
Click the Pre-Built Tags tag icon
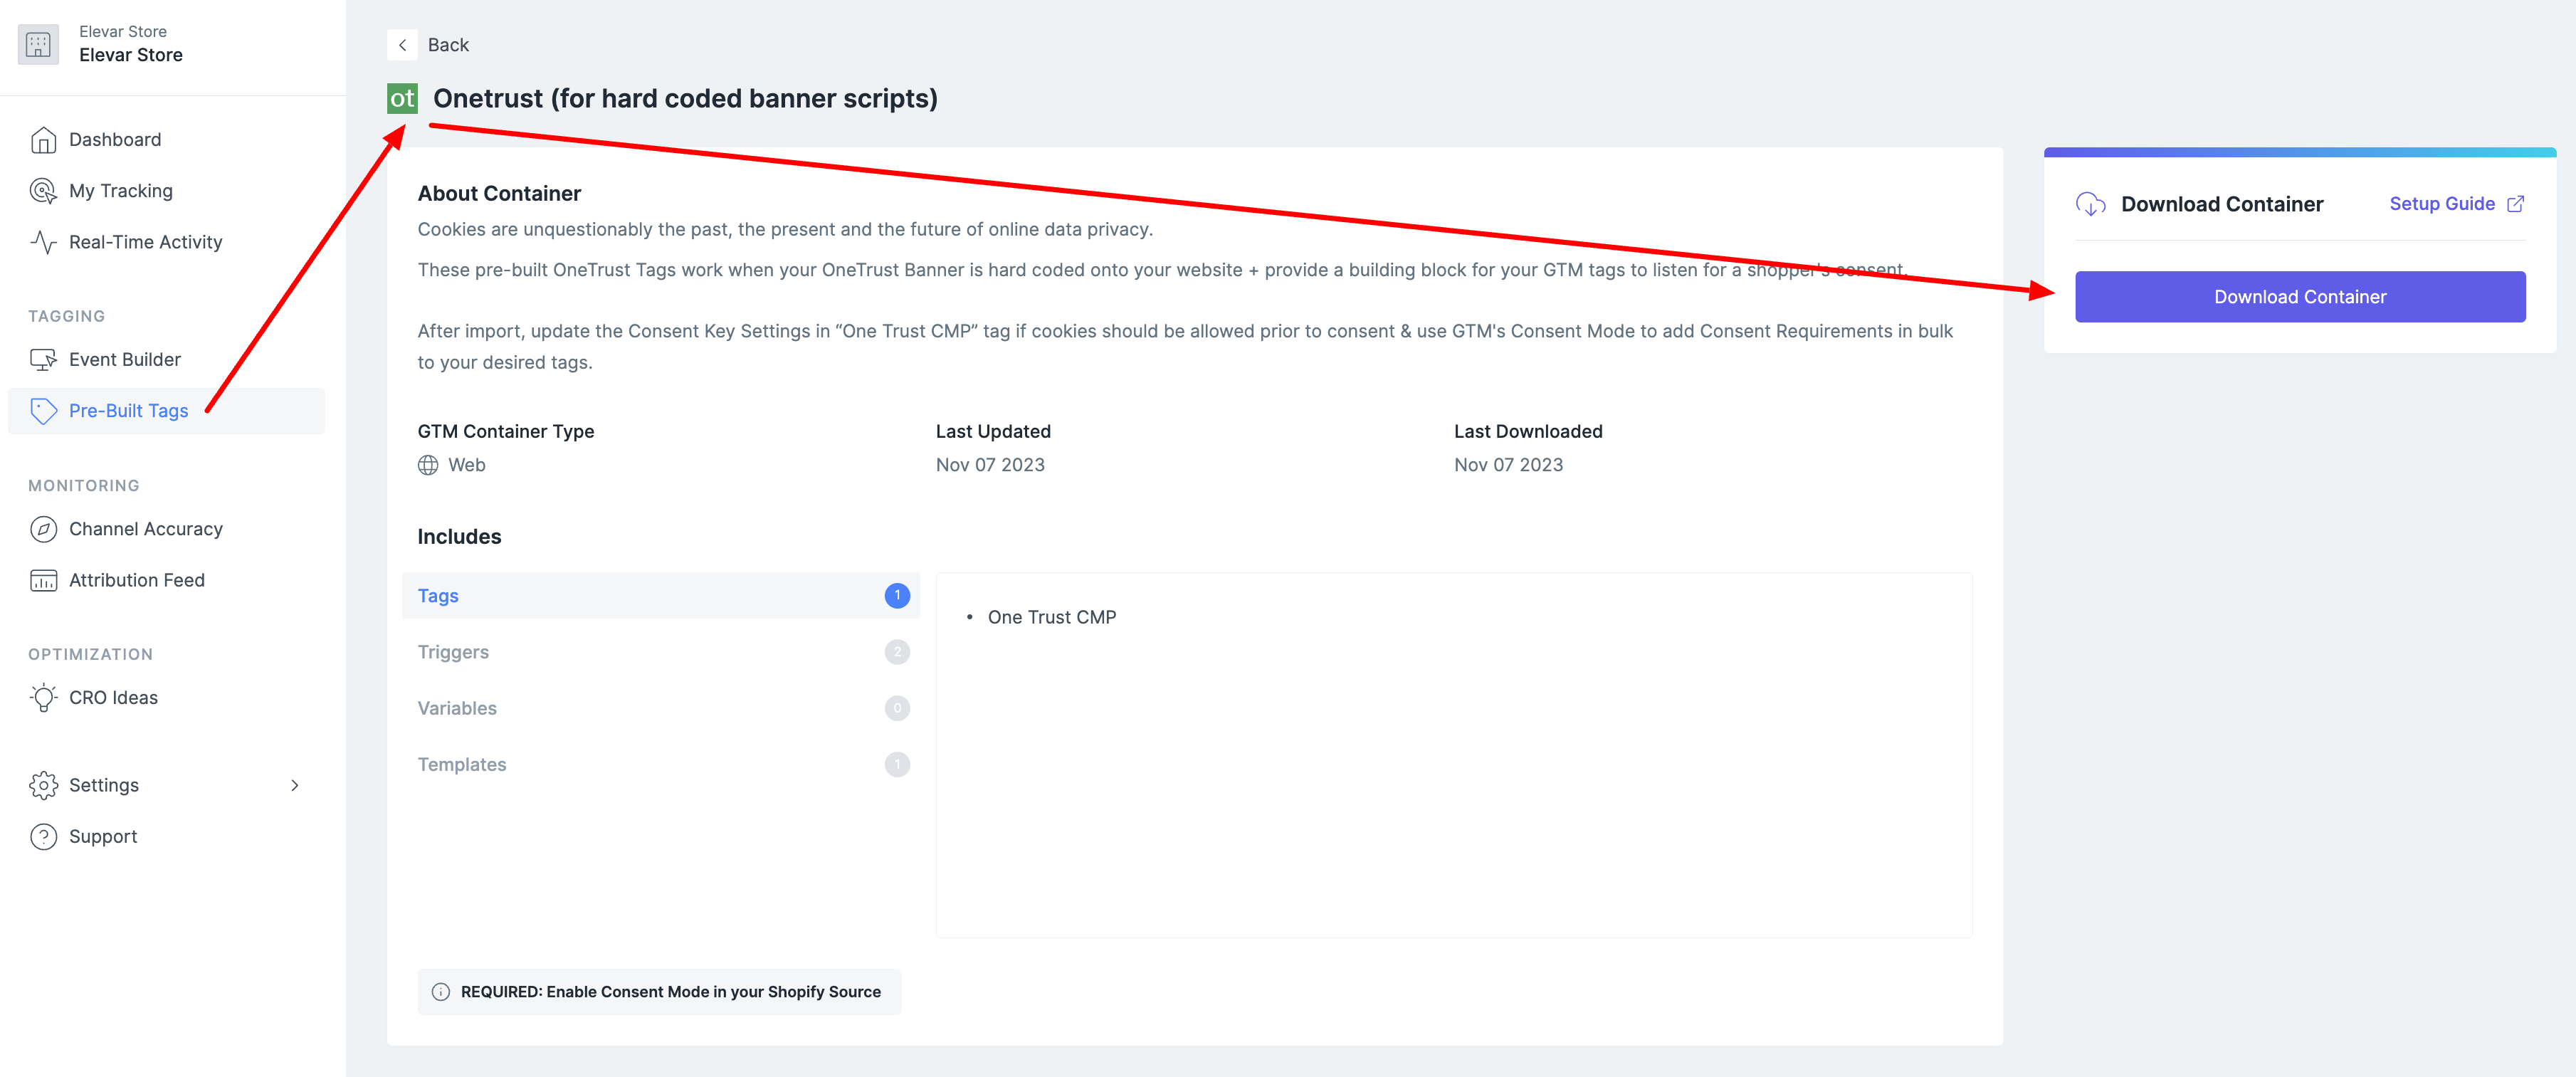point(43,411)
